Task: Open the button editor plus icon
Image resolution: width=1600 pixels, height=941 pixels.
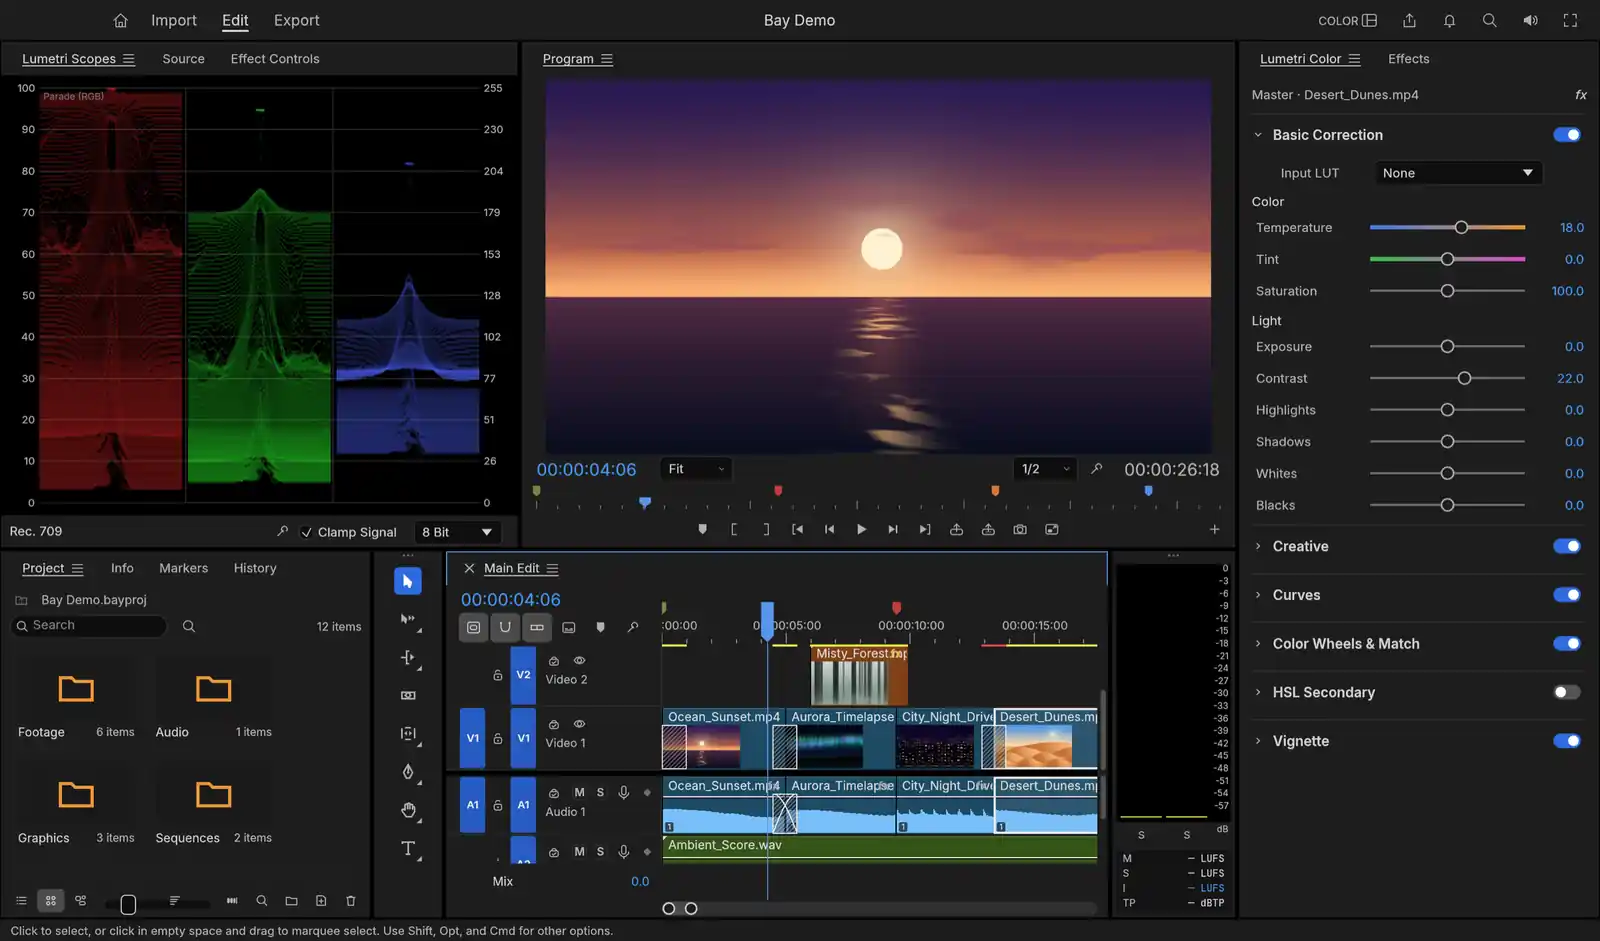Action: pos(1214,529)
